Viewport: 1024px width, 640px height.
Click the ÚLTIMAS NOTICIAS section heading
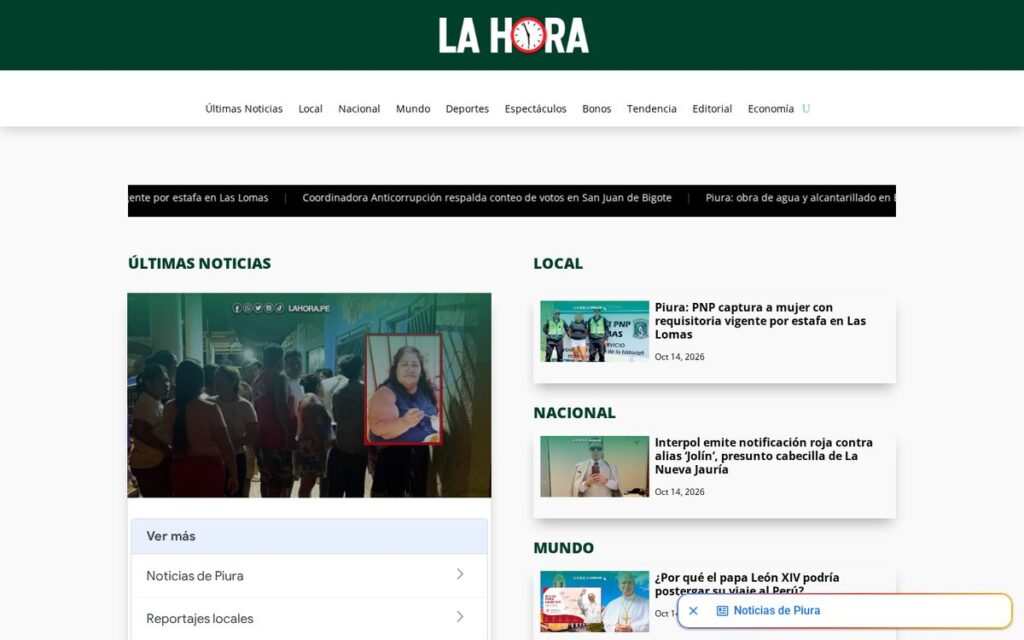coord(199,263)
